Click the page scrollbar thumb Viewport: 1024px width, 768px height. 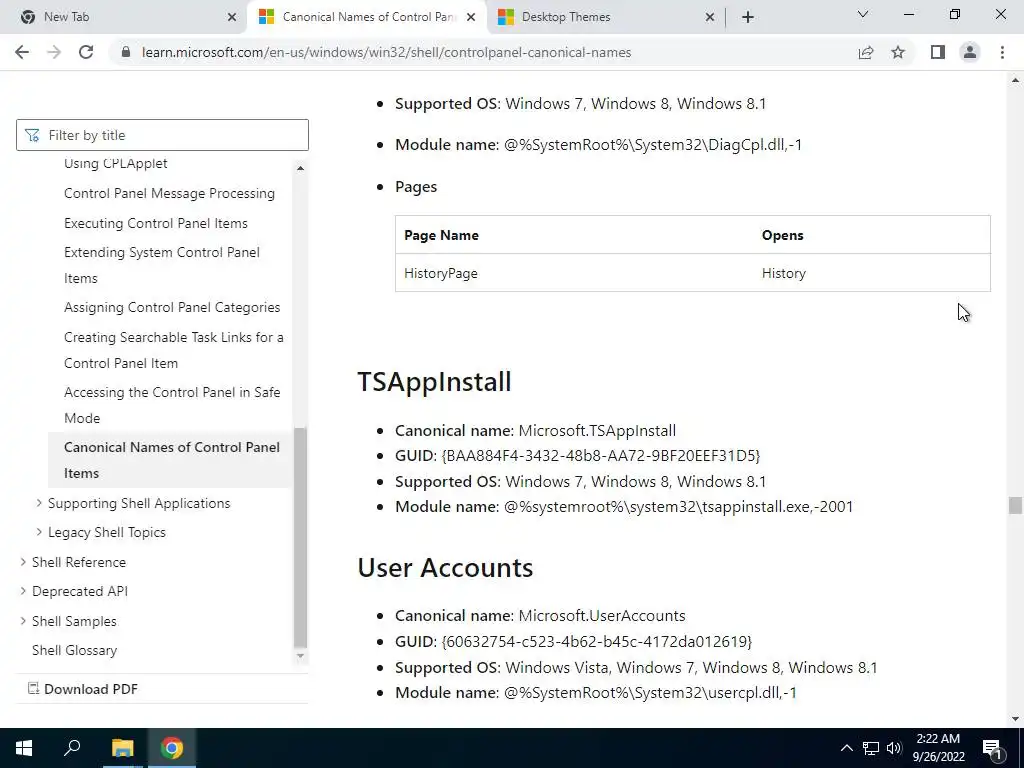(1015, 505)
